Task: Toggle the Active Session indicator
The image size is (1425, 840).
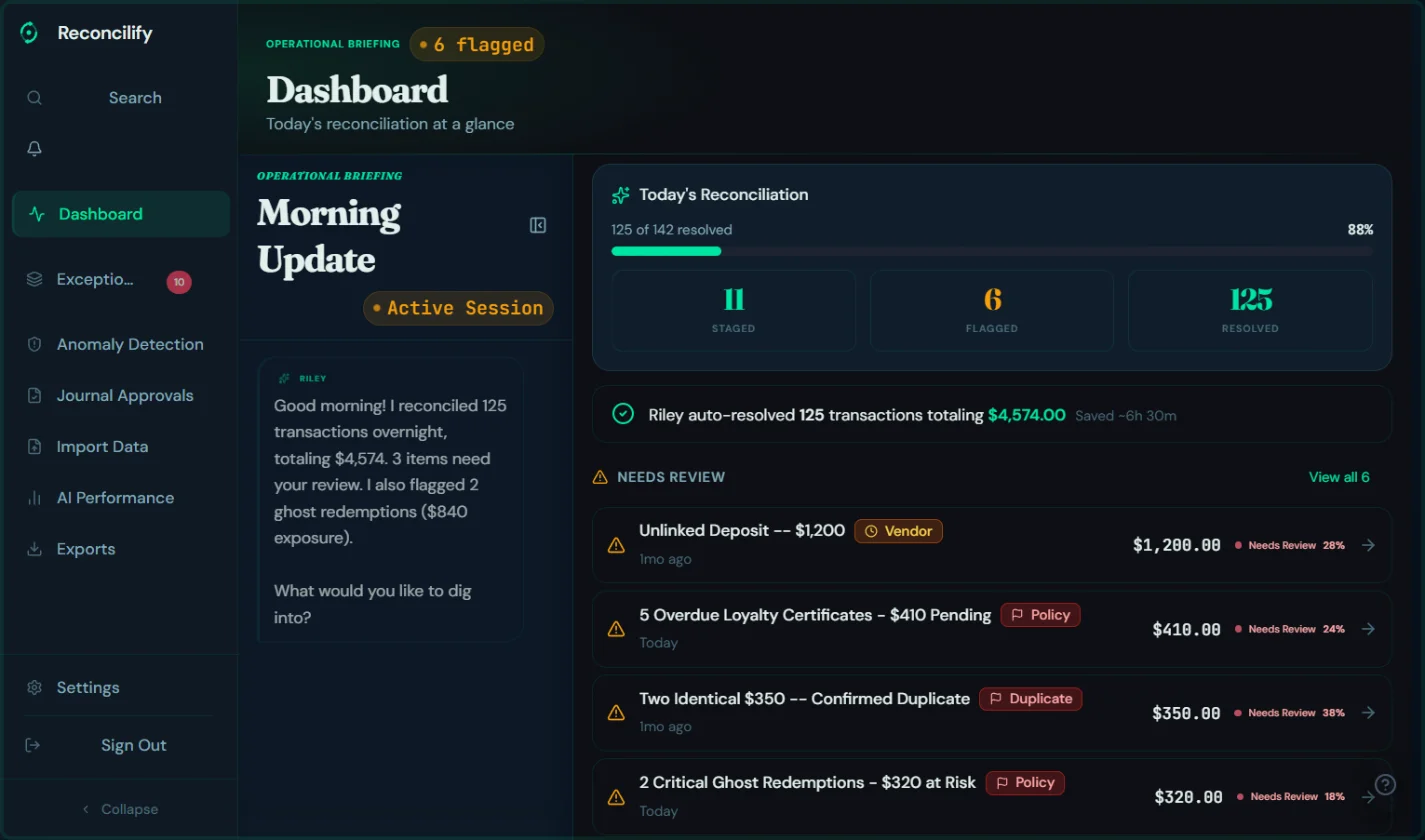Action: point(457,308)
